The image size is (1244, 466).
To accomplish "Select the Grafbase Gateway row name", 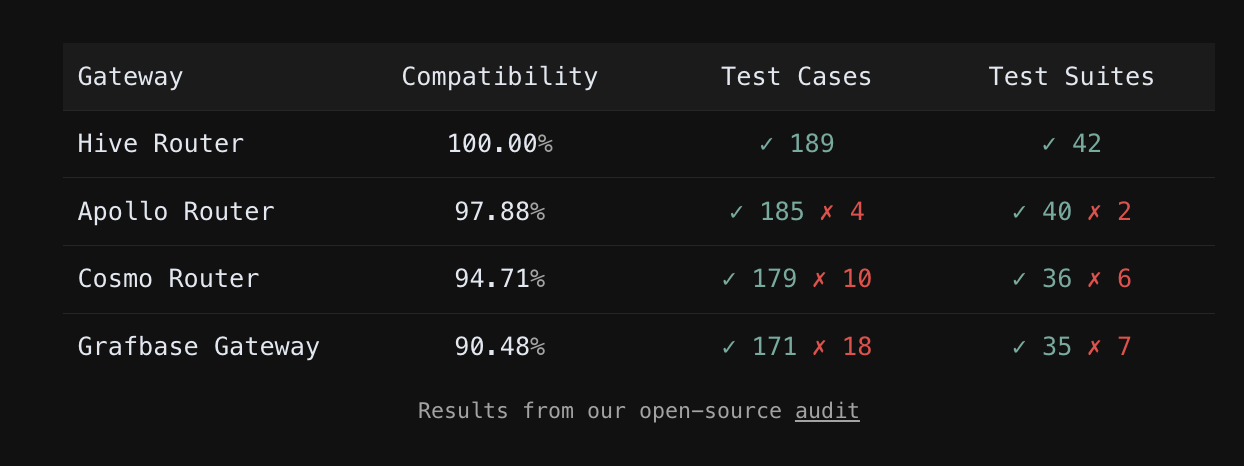I will point(199,347).
